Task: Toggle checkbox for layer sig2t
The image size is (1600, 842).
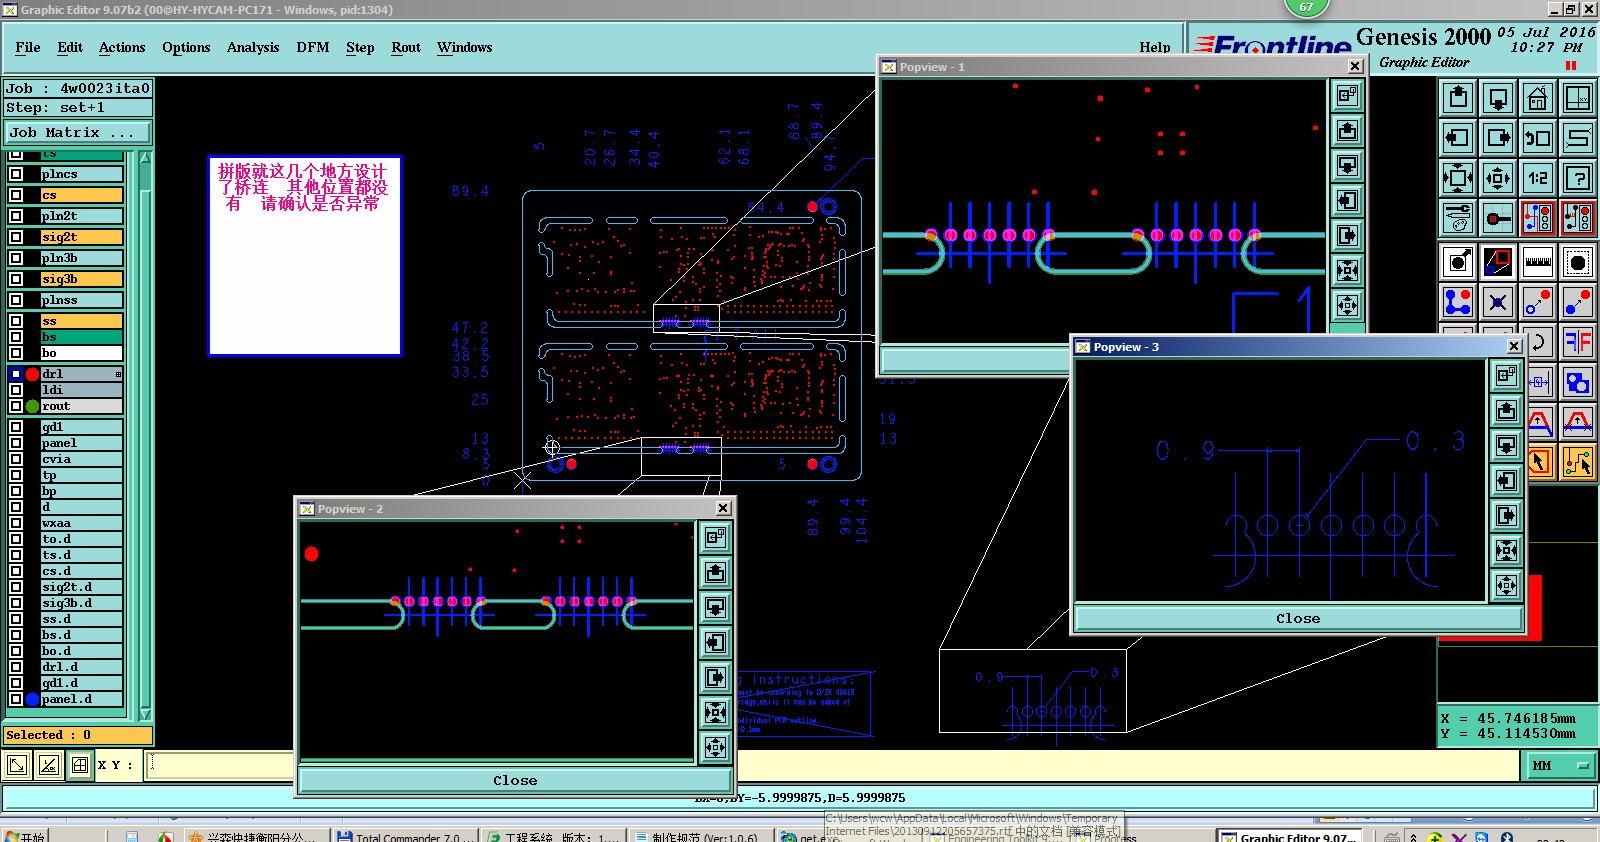Action: click(x=16, y=237)
